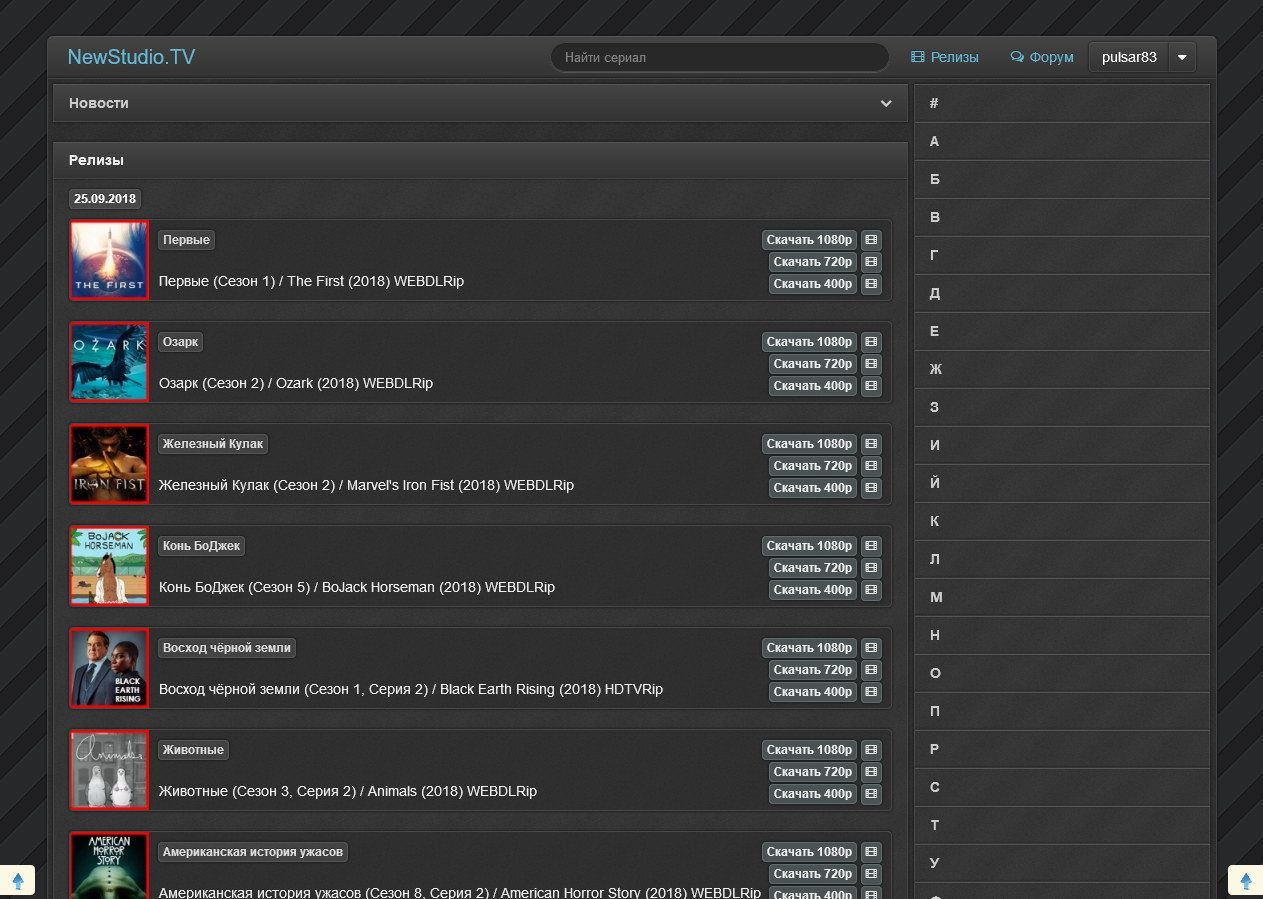1263x899 pixels.
Task: Click film icon next to Восход чёрной земли 1080p
Action: pos(871,648)
